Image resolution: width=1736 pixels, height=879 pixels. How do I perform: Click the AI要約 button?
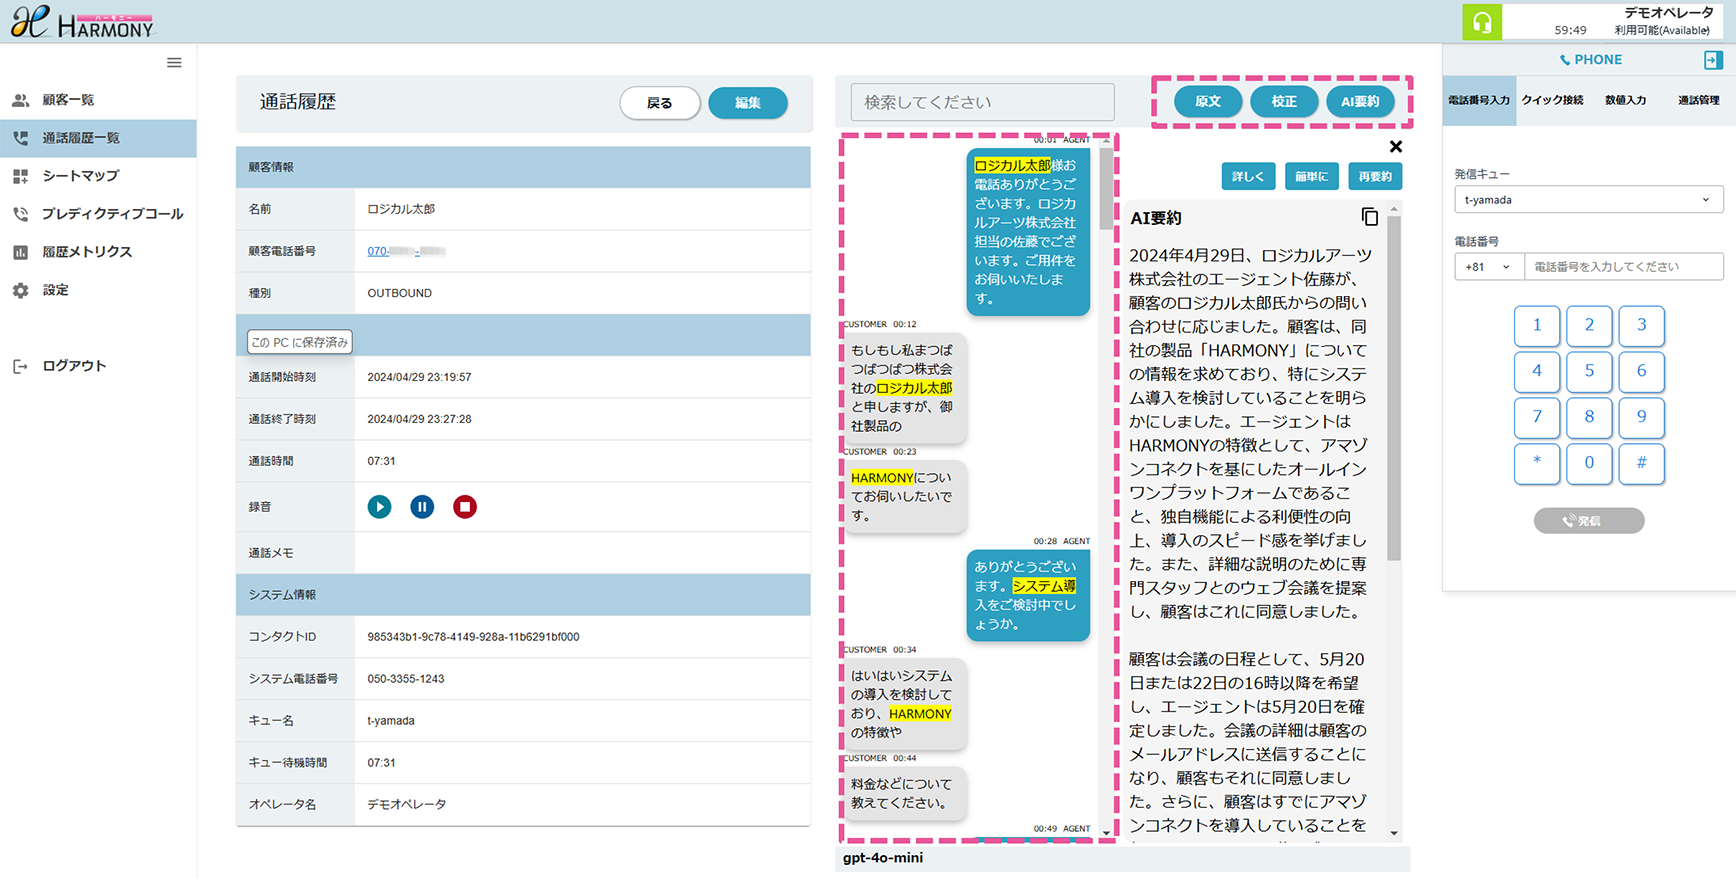coord(1359,102)
